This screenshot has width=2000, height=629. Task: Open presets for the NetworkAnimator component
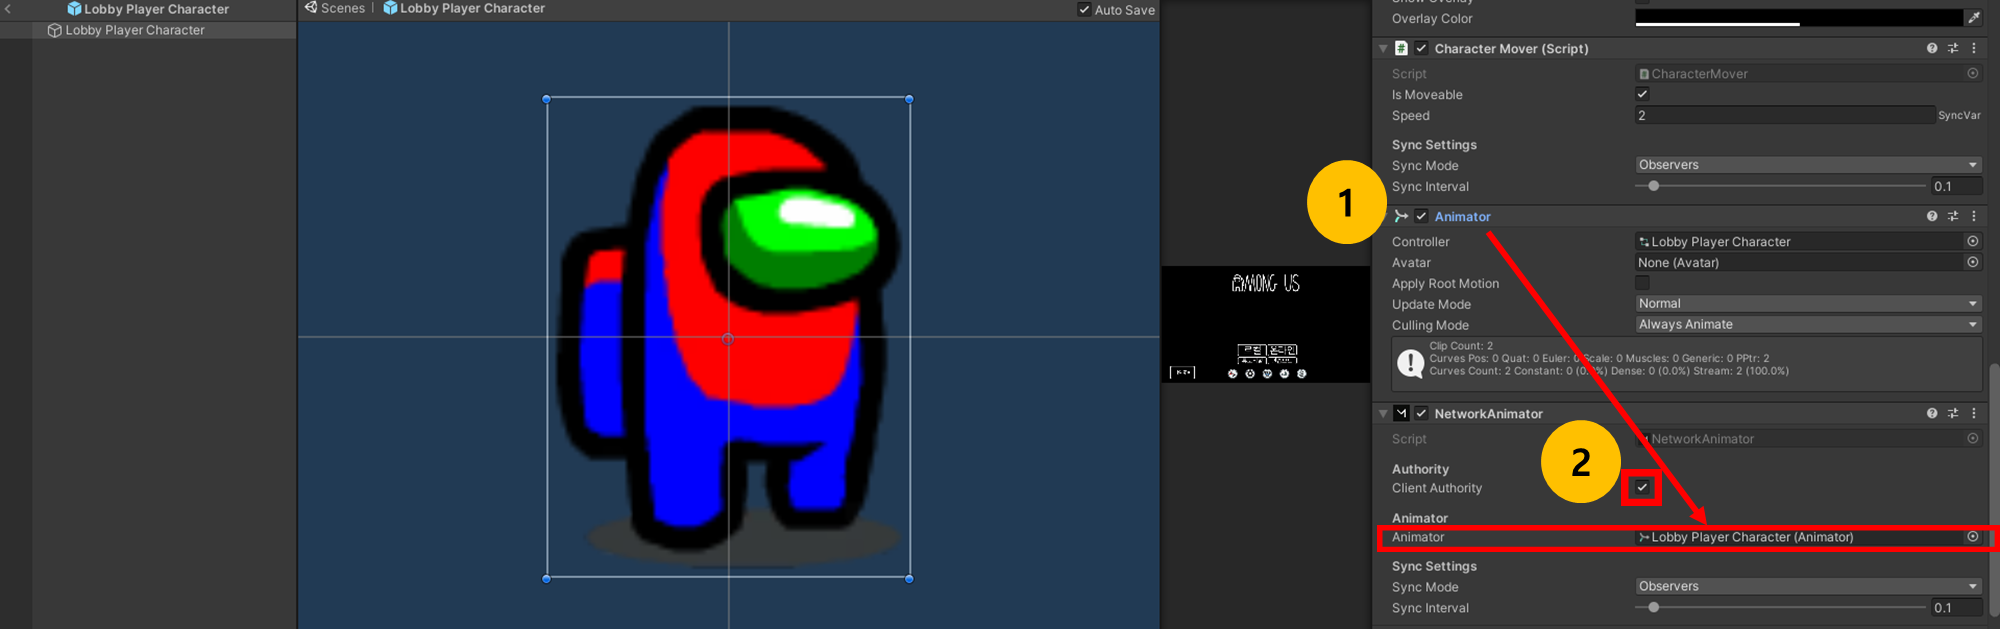click(1953, 413)
